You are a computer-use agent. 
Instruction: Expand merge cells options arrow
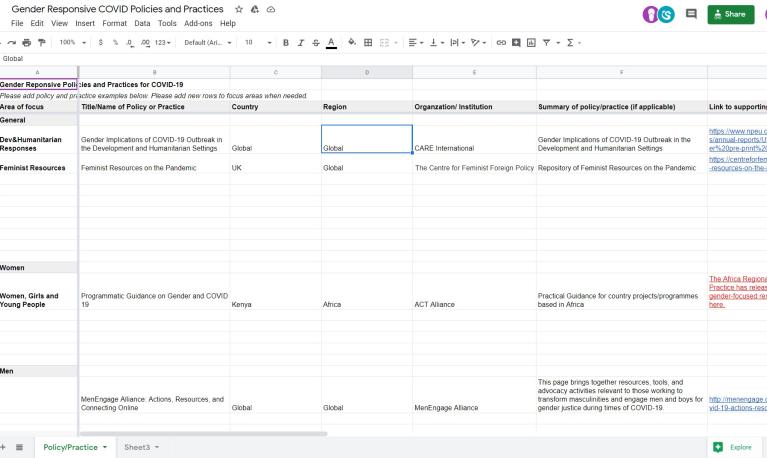click(396, 43)
